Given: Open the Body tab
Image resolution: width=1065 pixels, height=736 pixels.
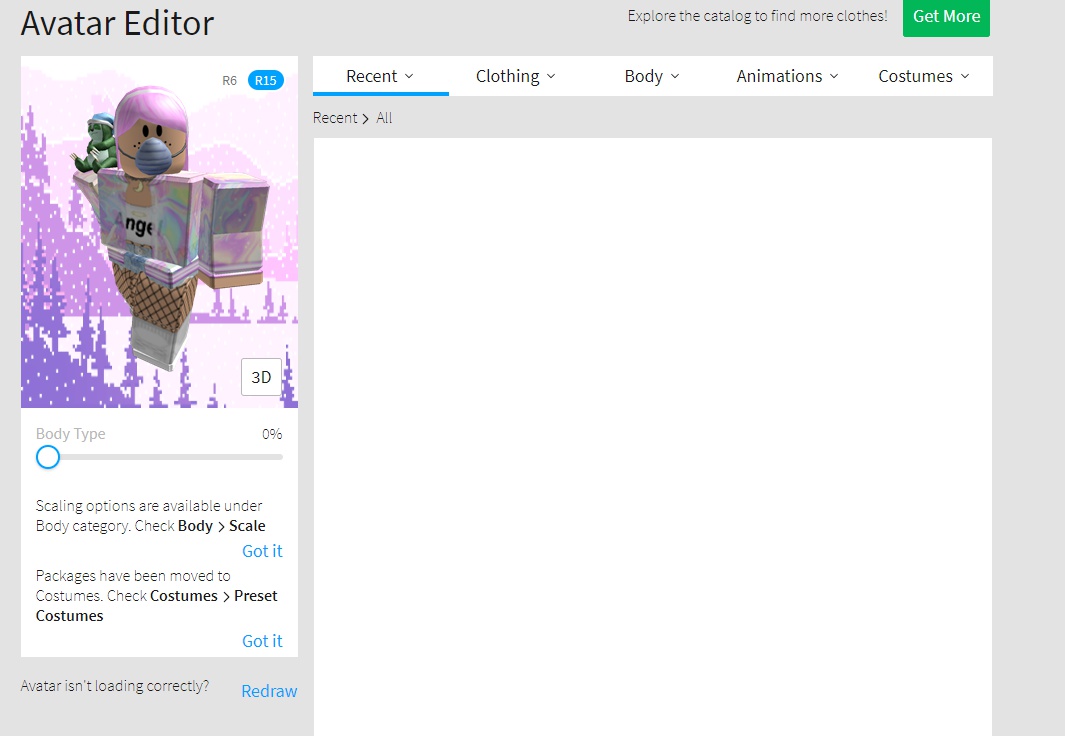Looking at the screenshot, I should tap(645, 75).
